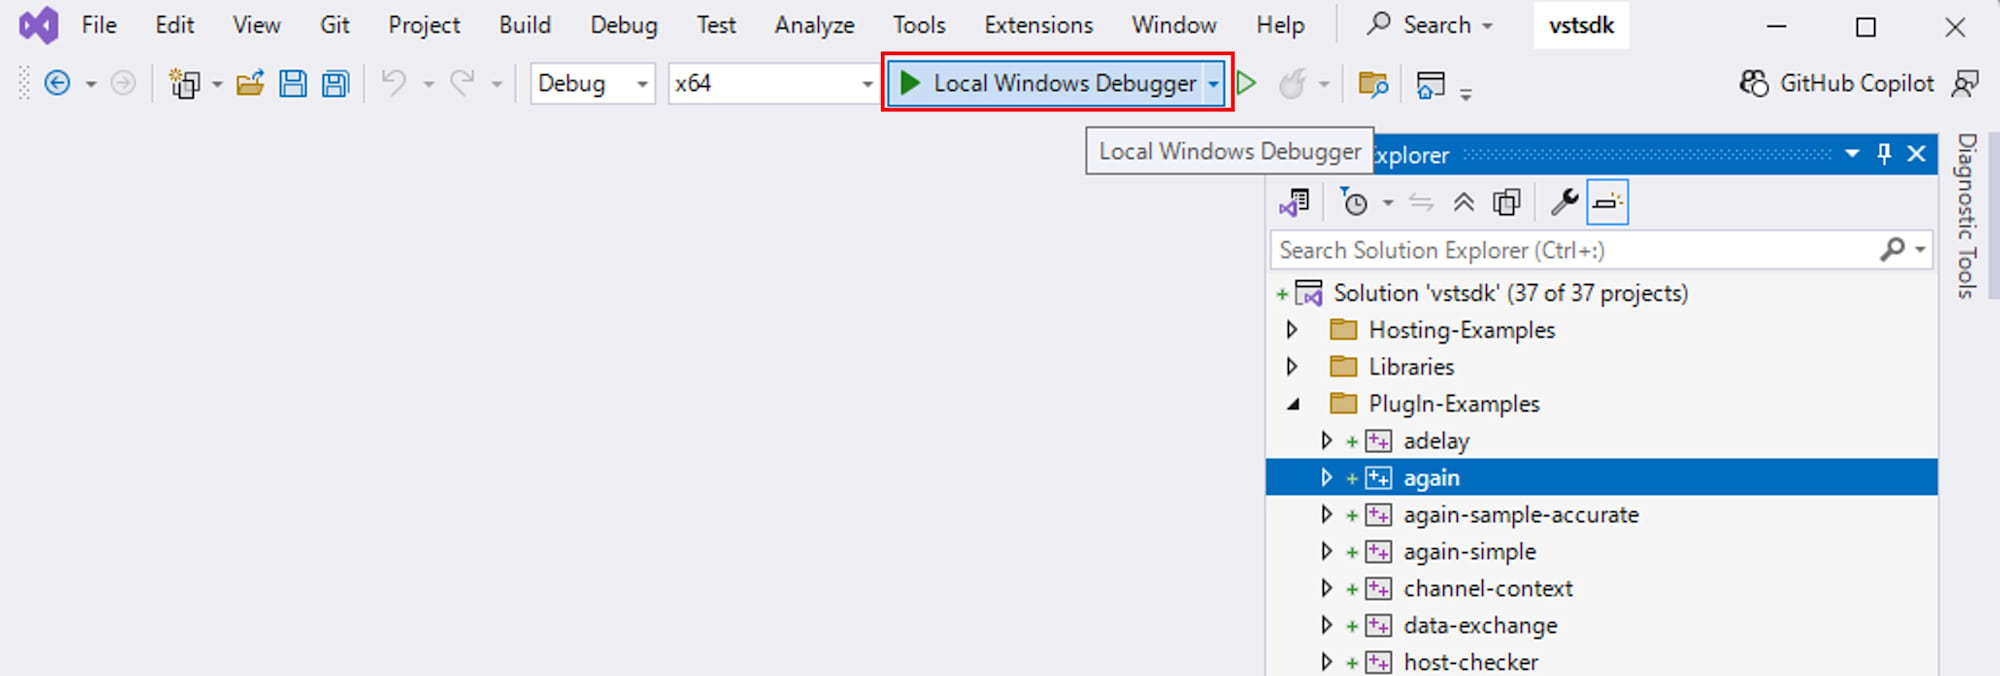Expand the channel-context project
The width and height of the screenshot is (2000, 676).
click(1326, 588)
